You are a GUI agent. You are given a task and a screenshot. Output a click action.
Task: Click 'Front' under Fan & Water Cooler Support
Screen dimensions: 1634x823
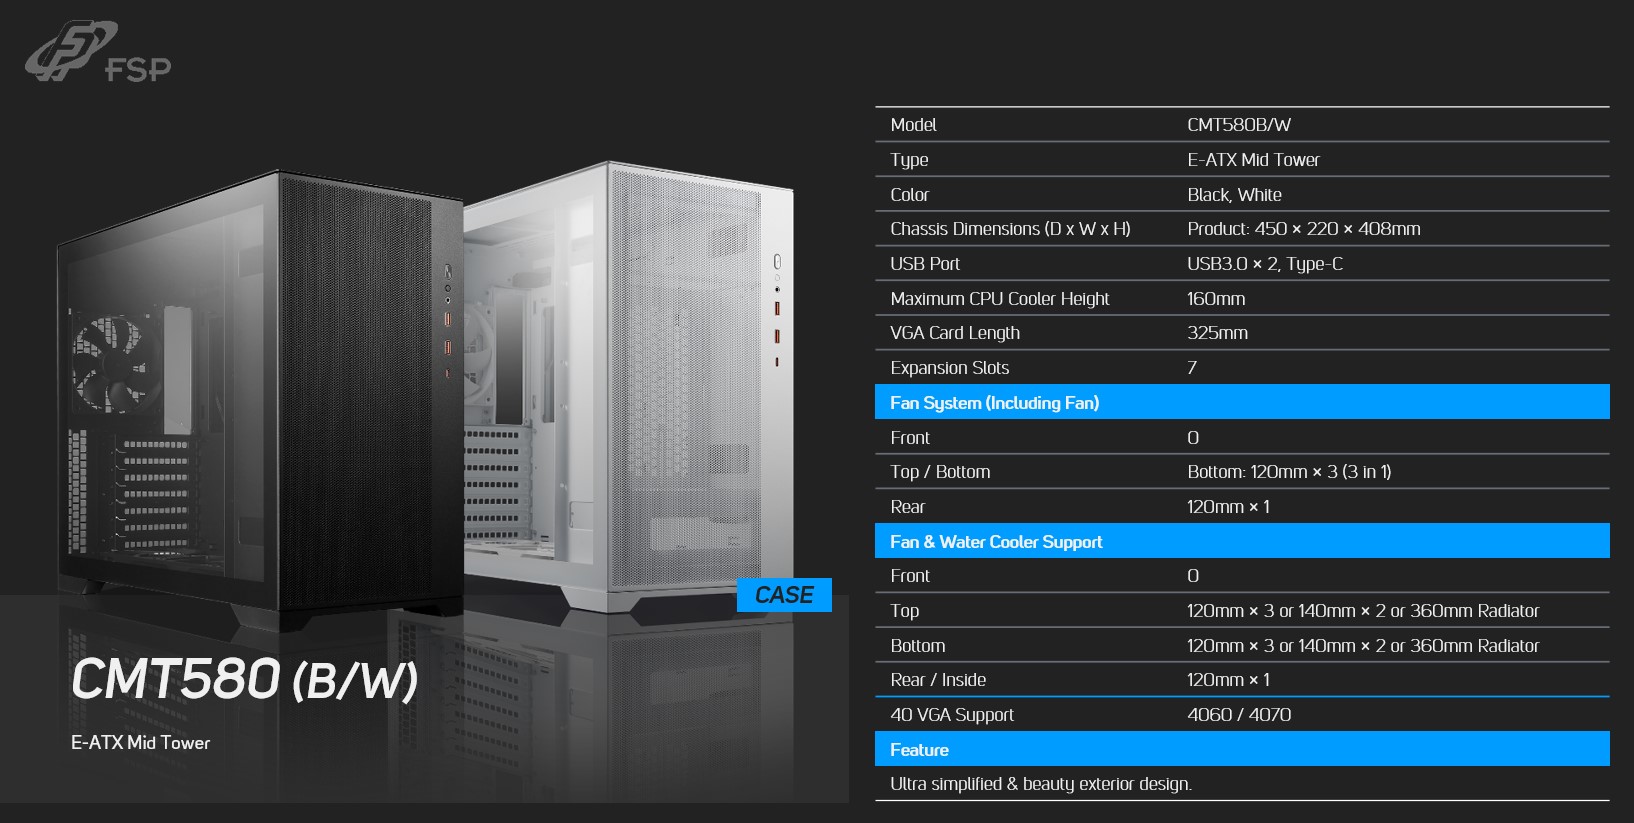point(910,576)
